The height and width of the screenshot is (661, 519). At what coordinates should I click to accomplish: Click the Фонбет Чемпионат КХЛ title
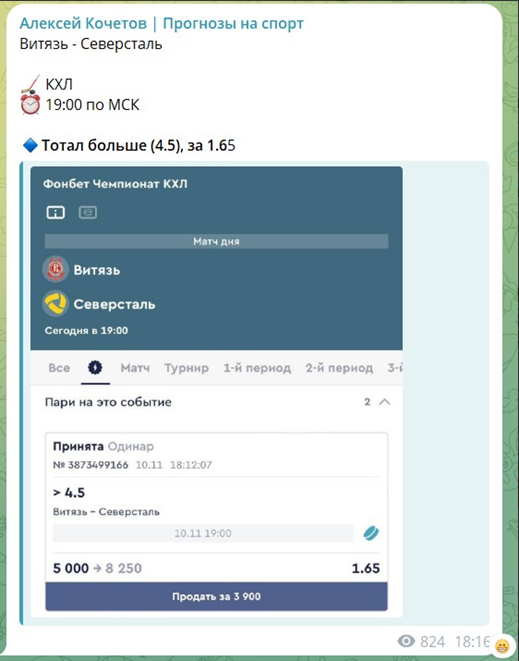(x=115, y=184)
